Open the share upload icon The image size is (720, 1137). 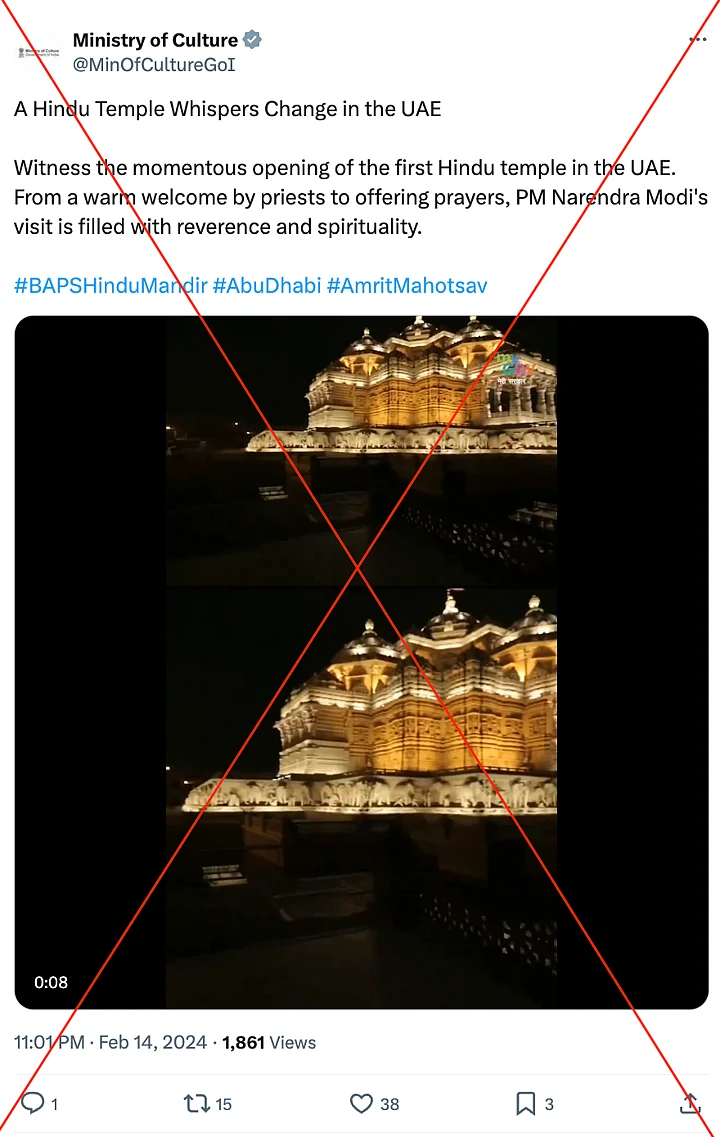690,1103
